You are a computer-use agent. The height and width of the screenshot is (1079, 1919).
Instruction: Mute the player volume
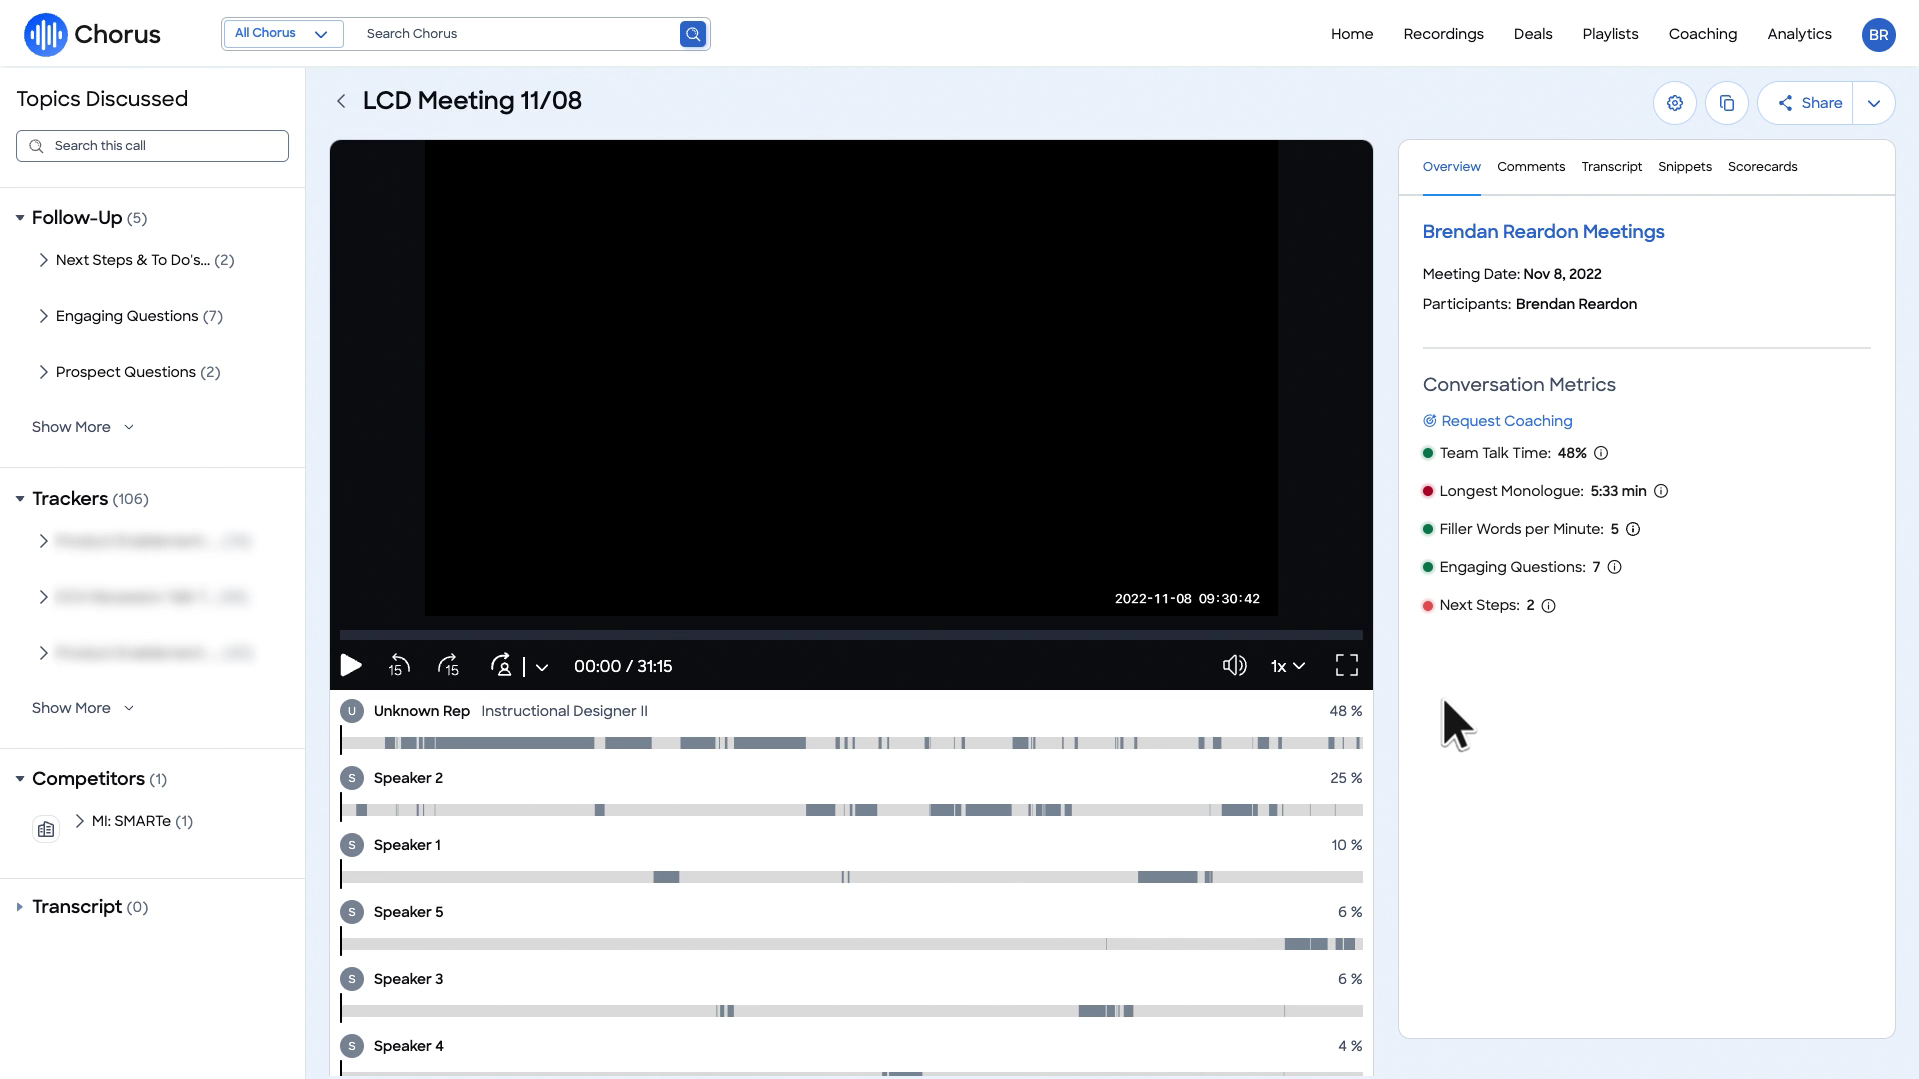click(x=1235, y=666)
